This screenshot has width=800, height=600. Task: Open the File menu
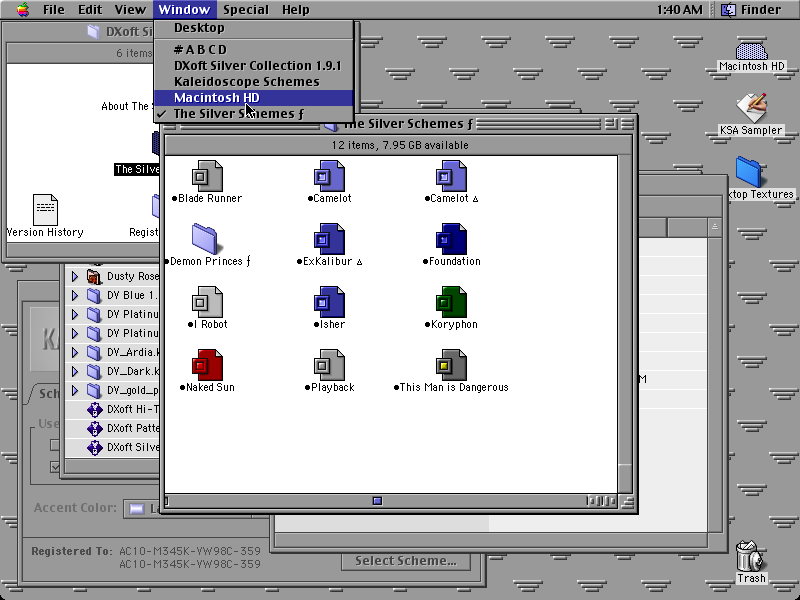pos(53,10)
